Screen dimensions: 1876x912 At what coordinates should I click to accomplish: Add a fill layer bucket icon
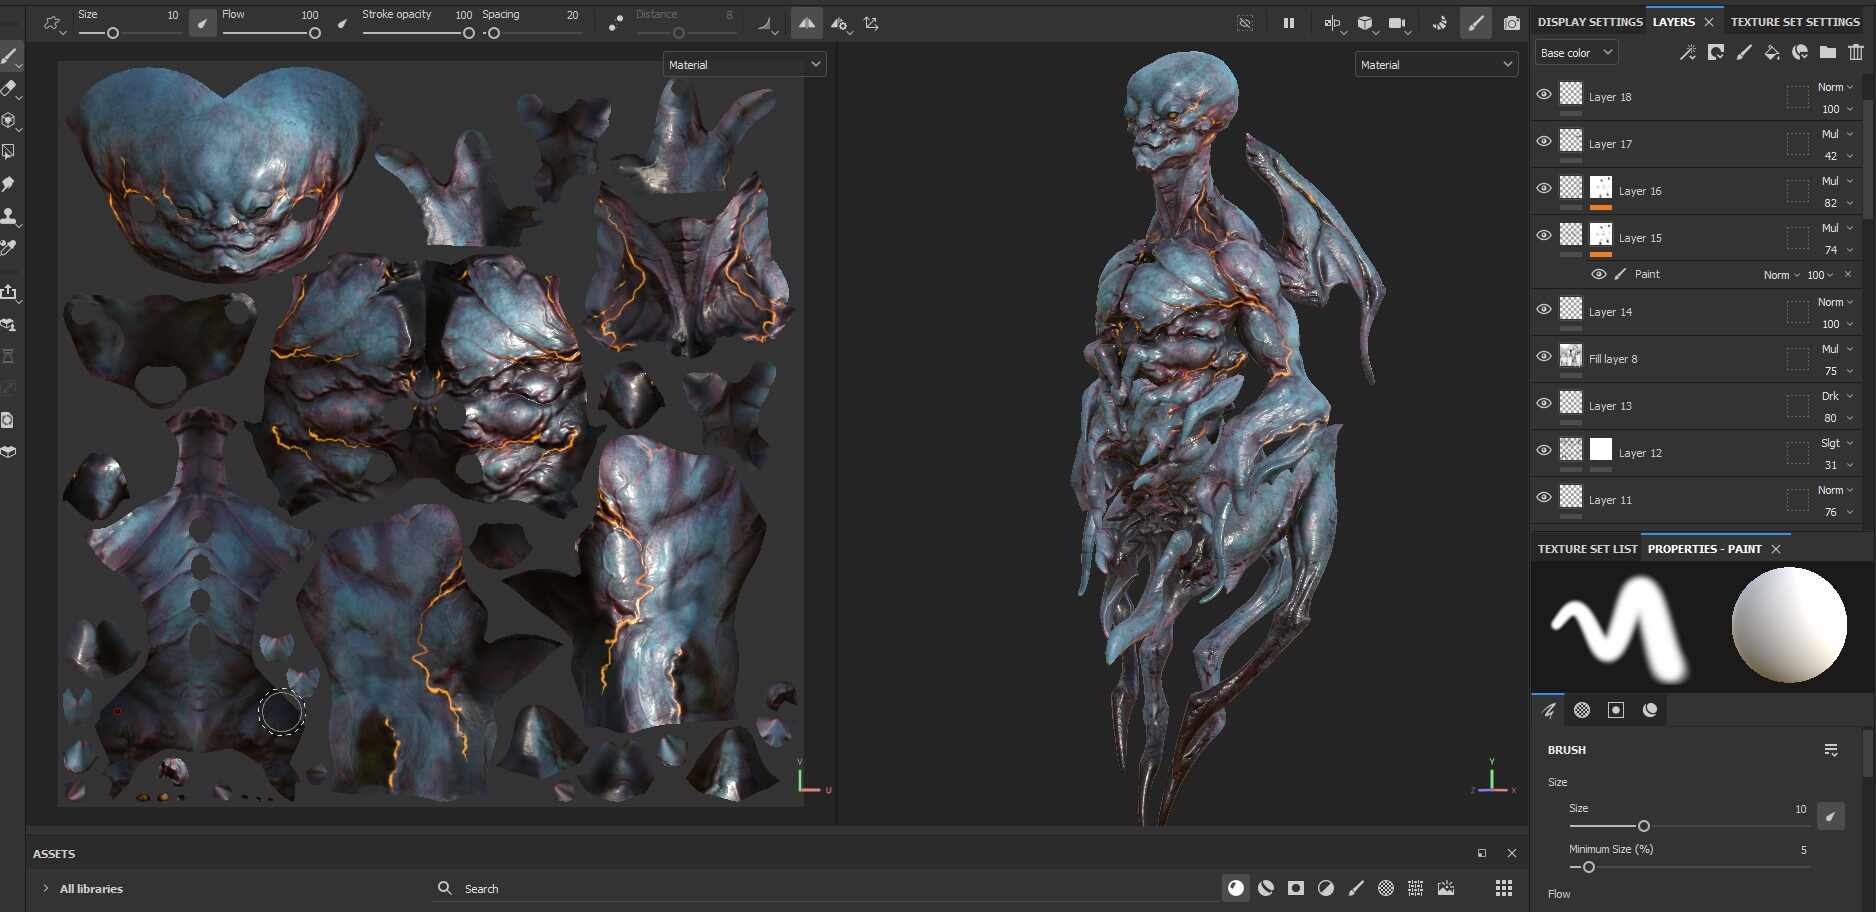1772,52
